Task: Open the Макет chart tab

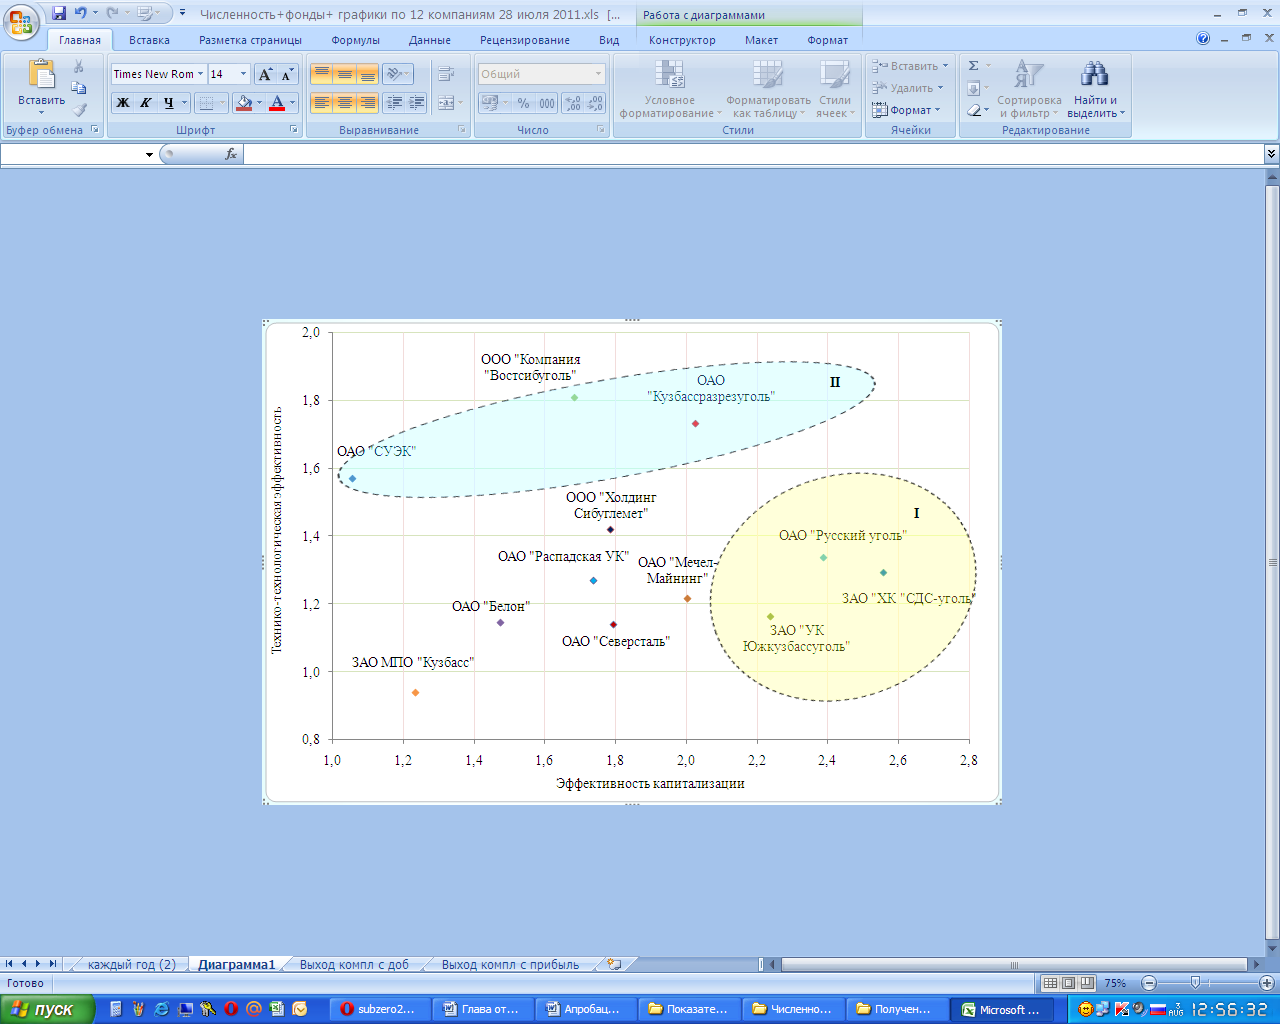Action: 761,40
